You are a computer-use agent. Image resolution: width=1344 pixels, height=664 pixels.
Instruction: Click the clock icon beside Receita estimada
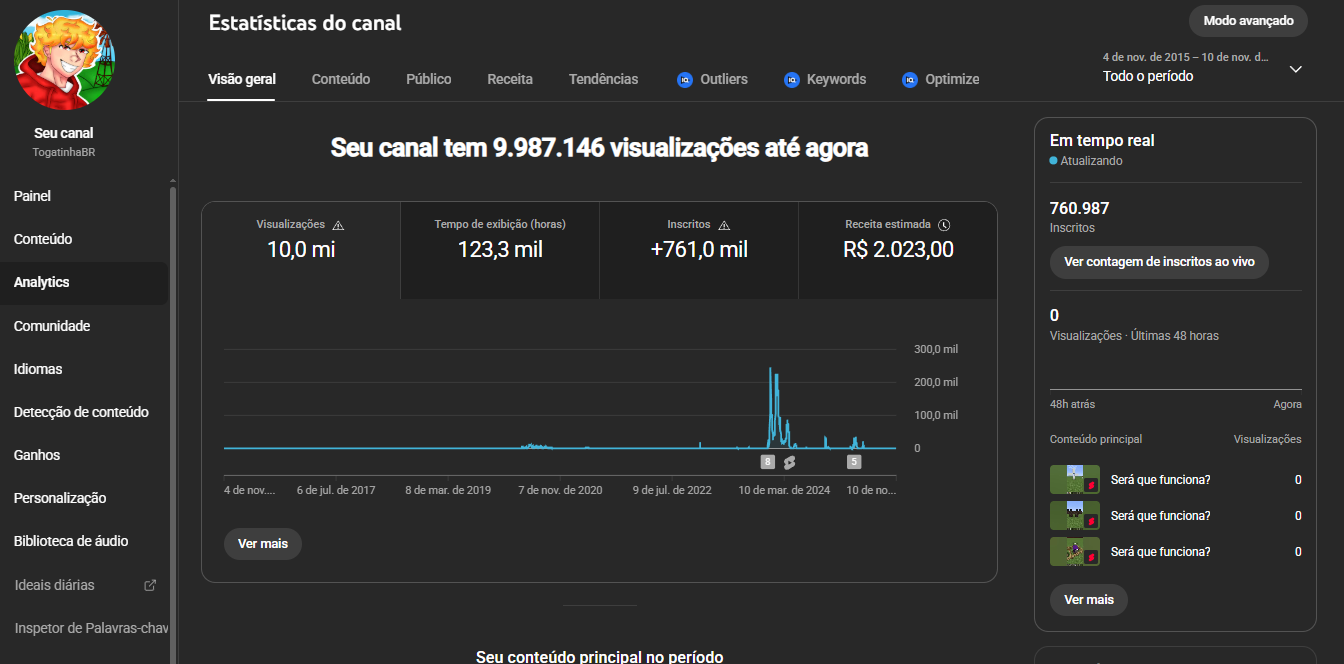944,225
